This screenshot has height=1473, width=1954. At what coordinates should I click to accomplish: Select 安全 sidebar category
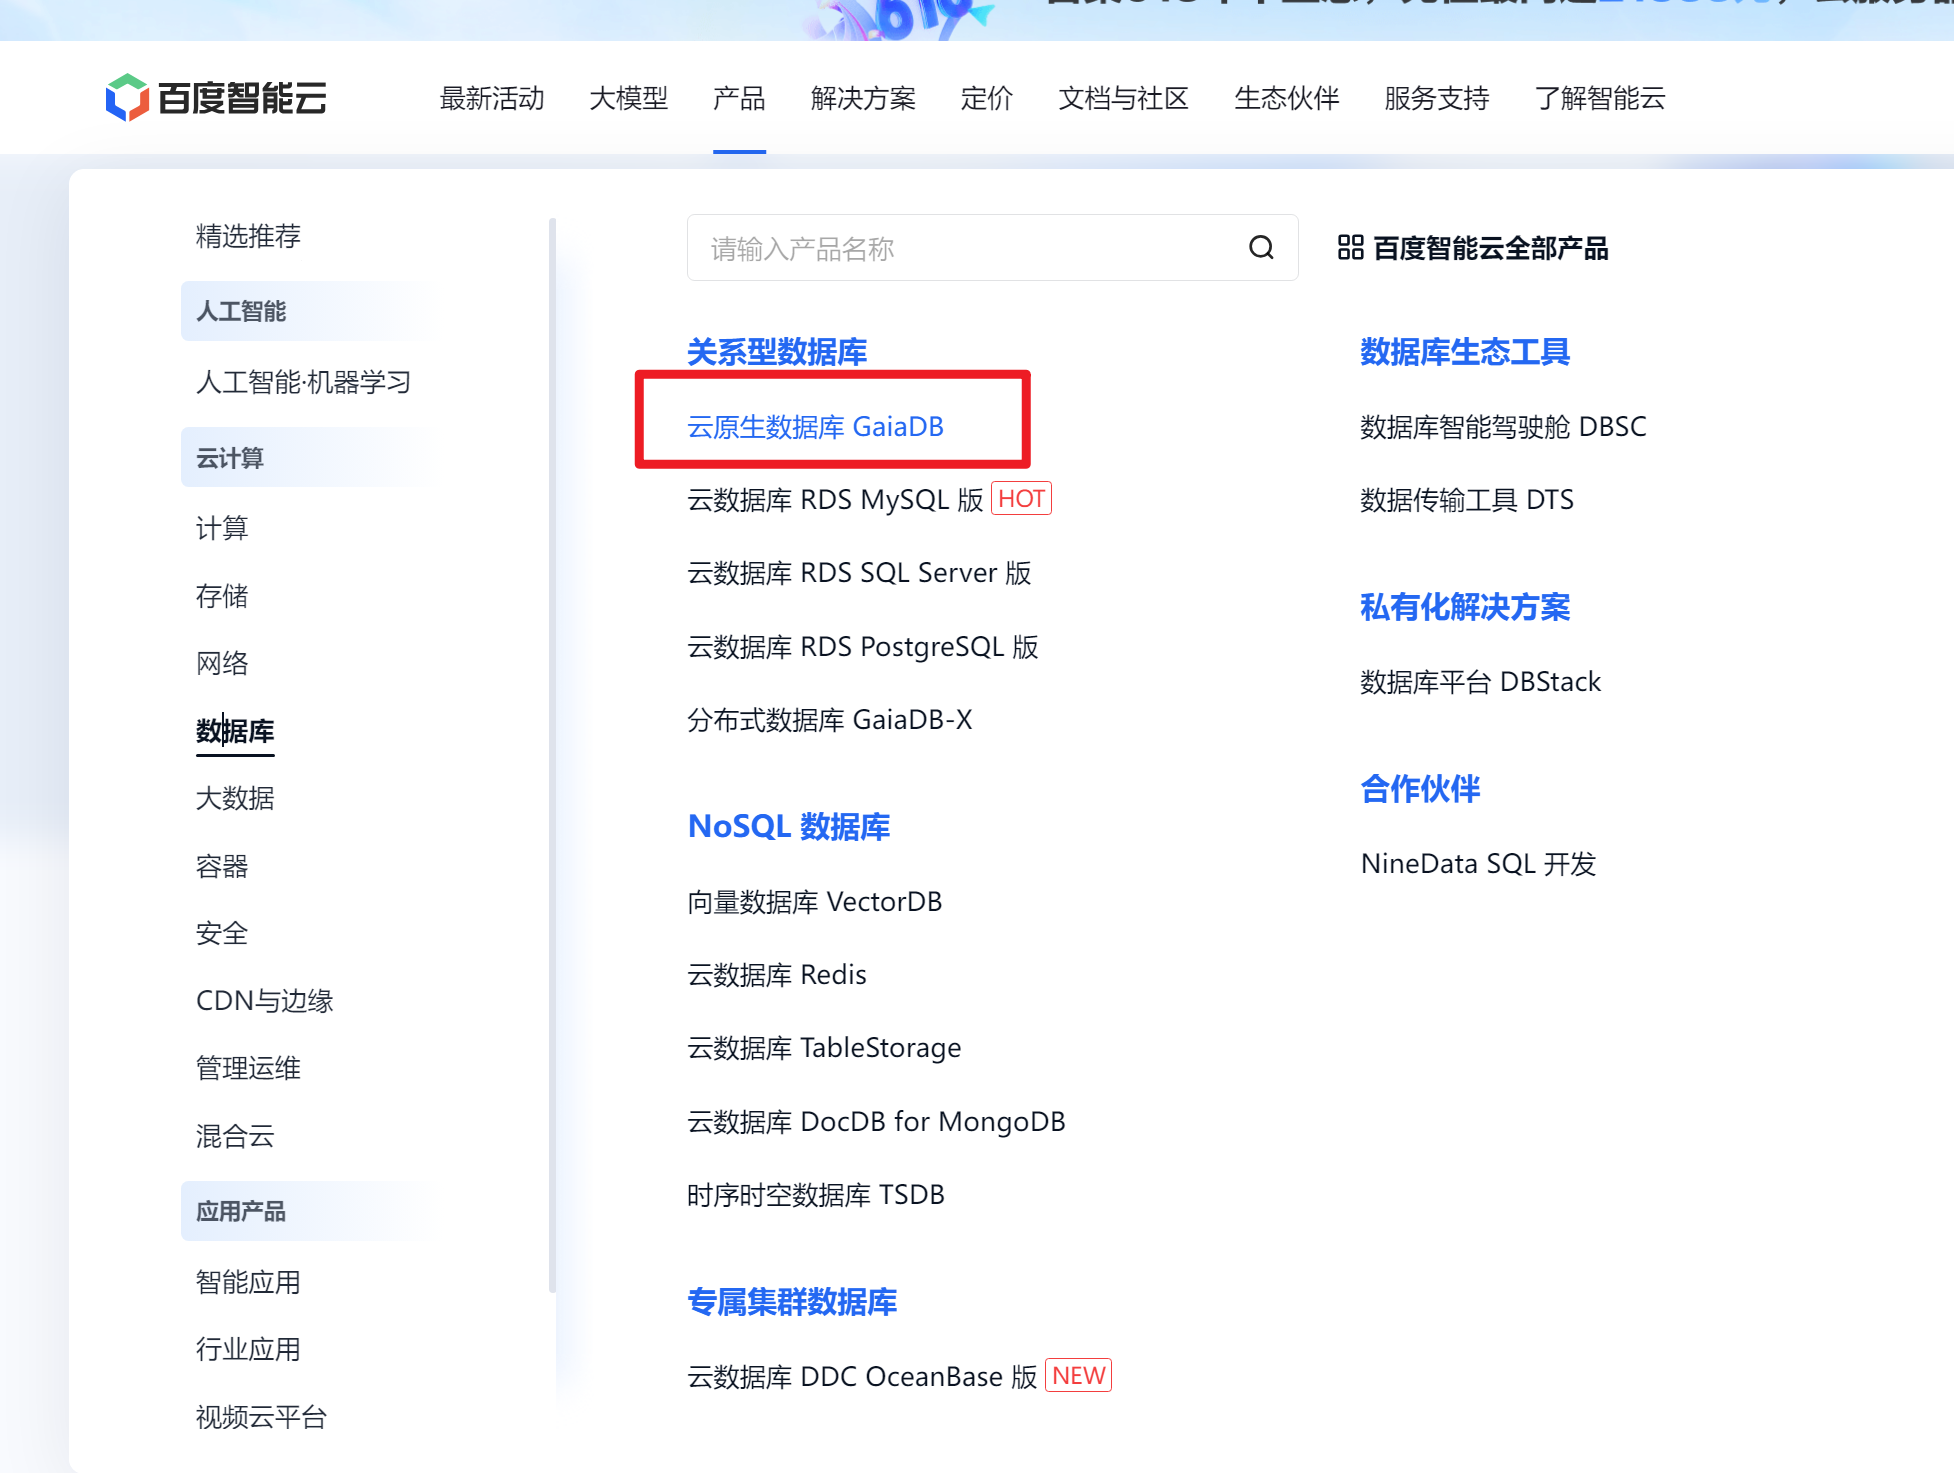point(221,933)
